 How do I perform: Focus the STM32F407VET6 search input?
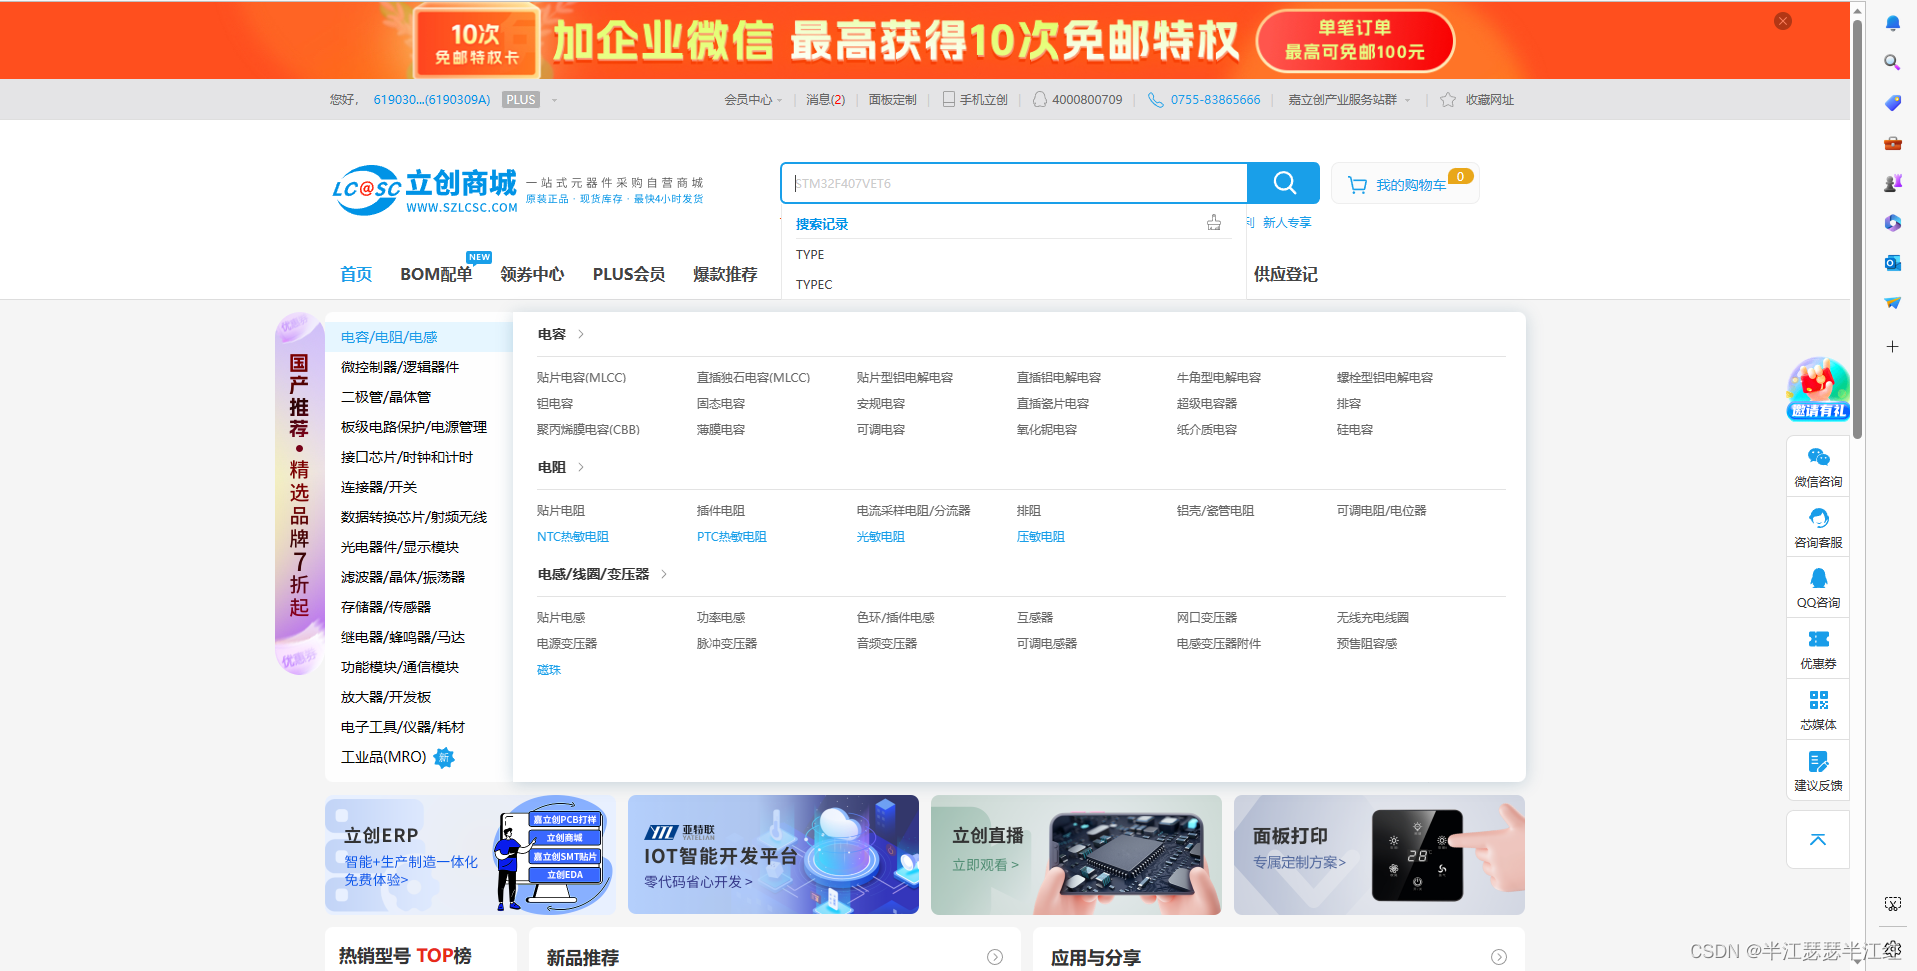(1014, 183)
